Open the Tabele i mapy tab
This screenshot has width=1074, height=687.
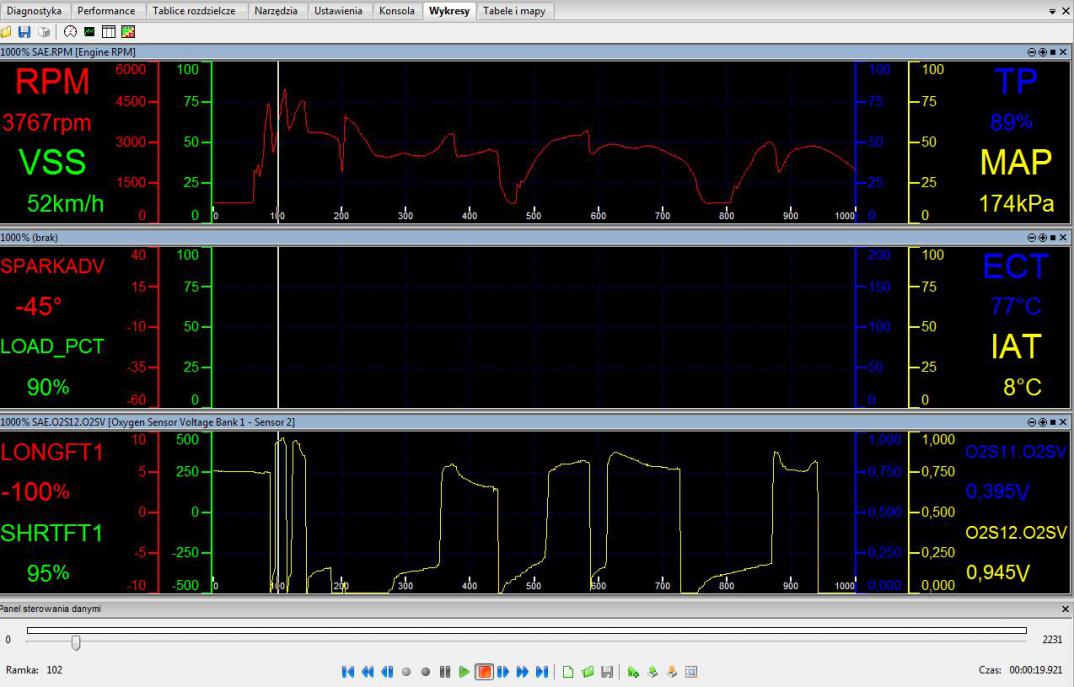(x=514, y=11)
